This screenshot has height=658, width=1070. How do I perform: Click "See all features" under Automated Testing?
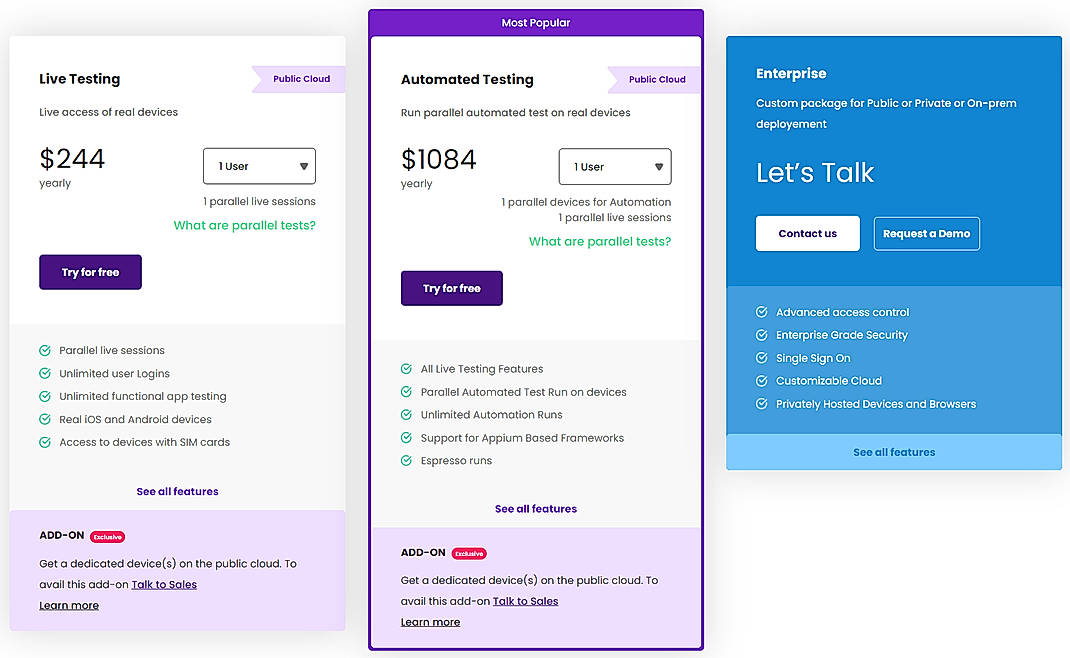coord(535,508)
